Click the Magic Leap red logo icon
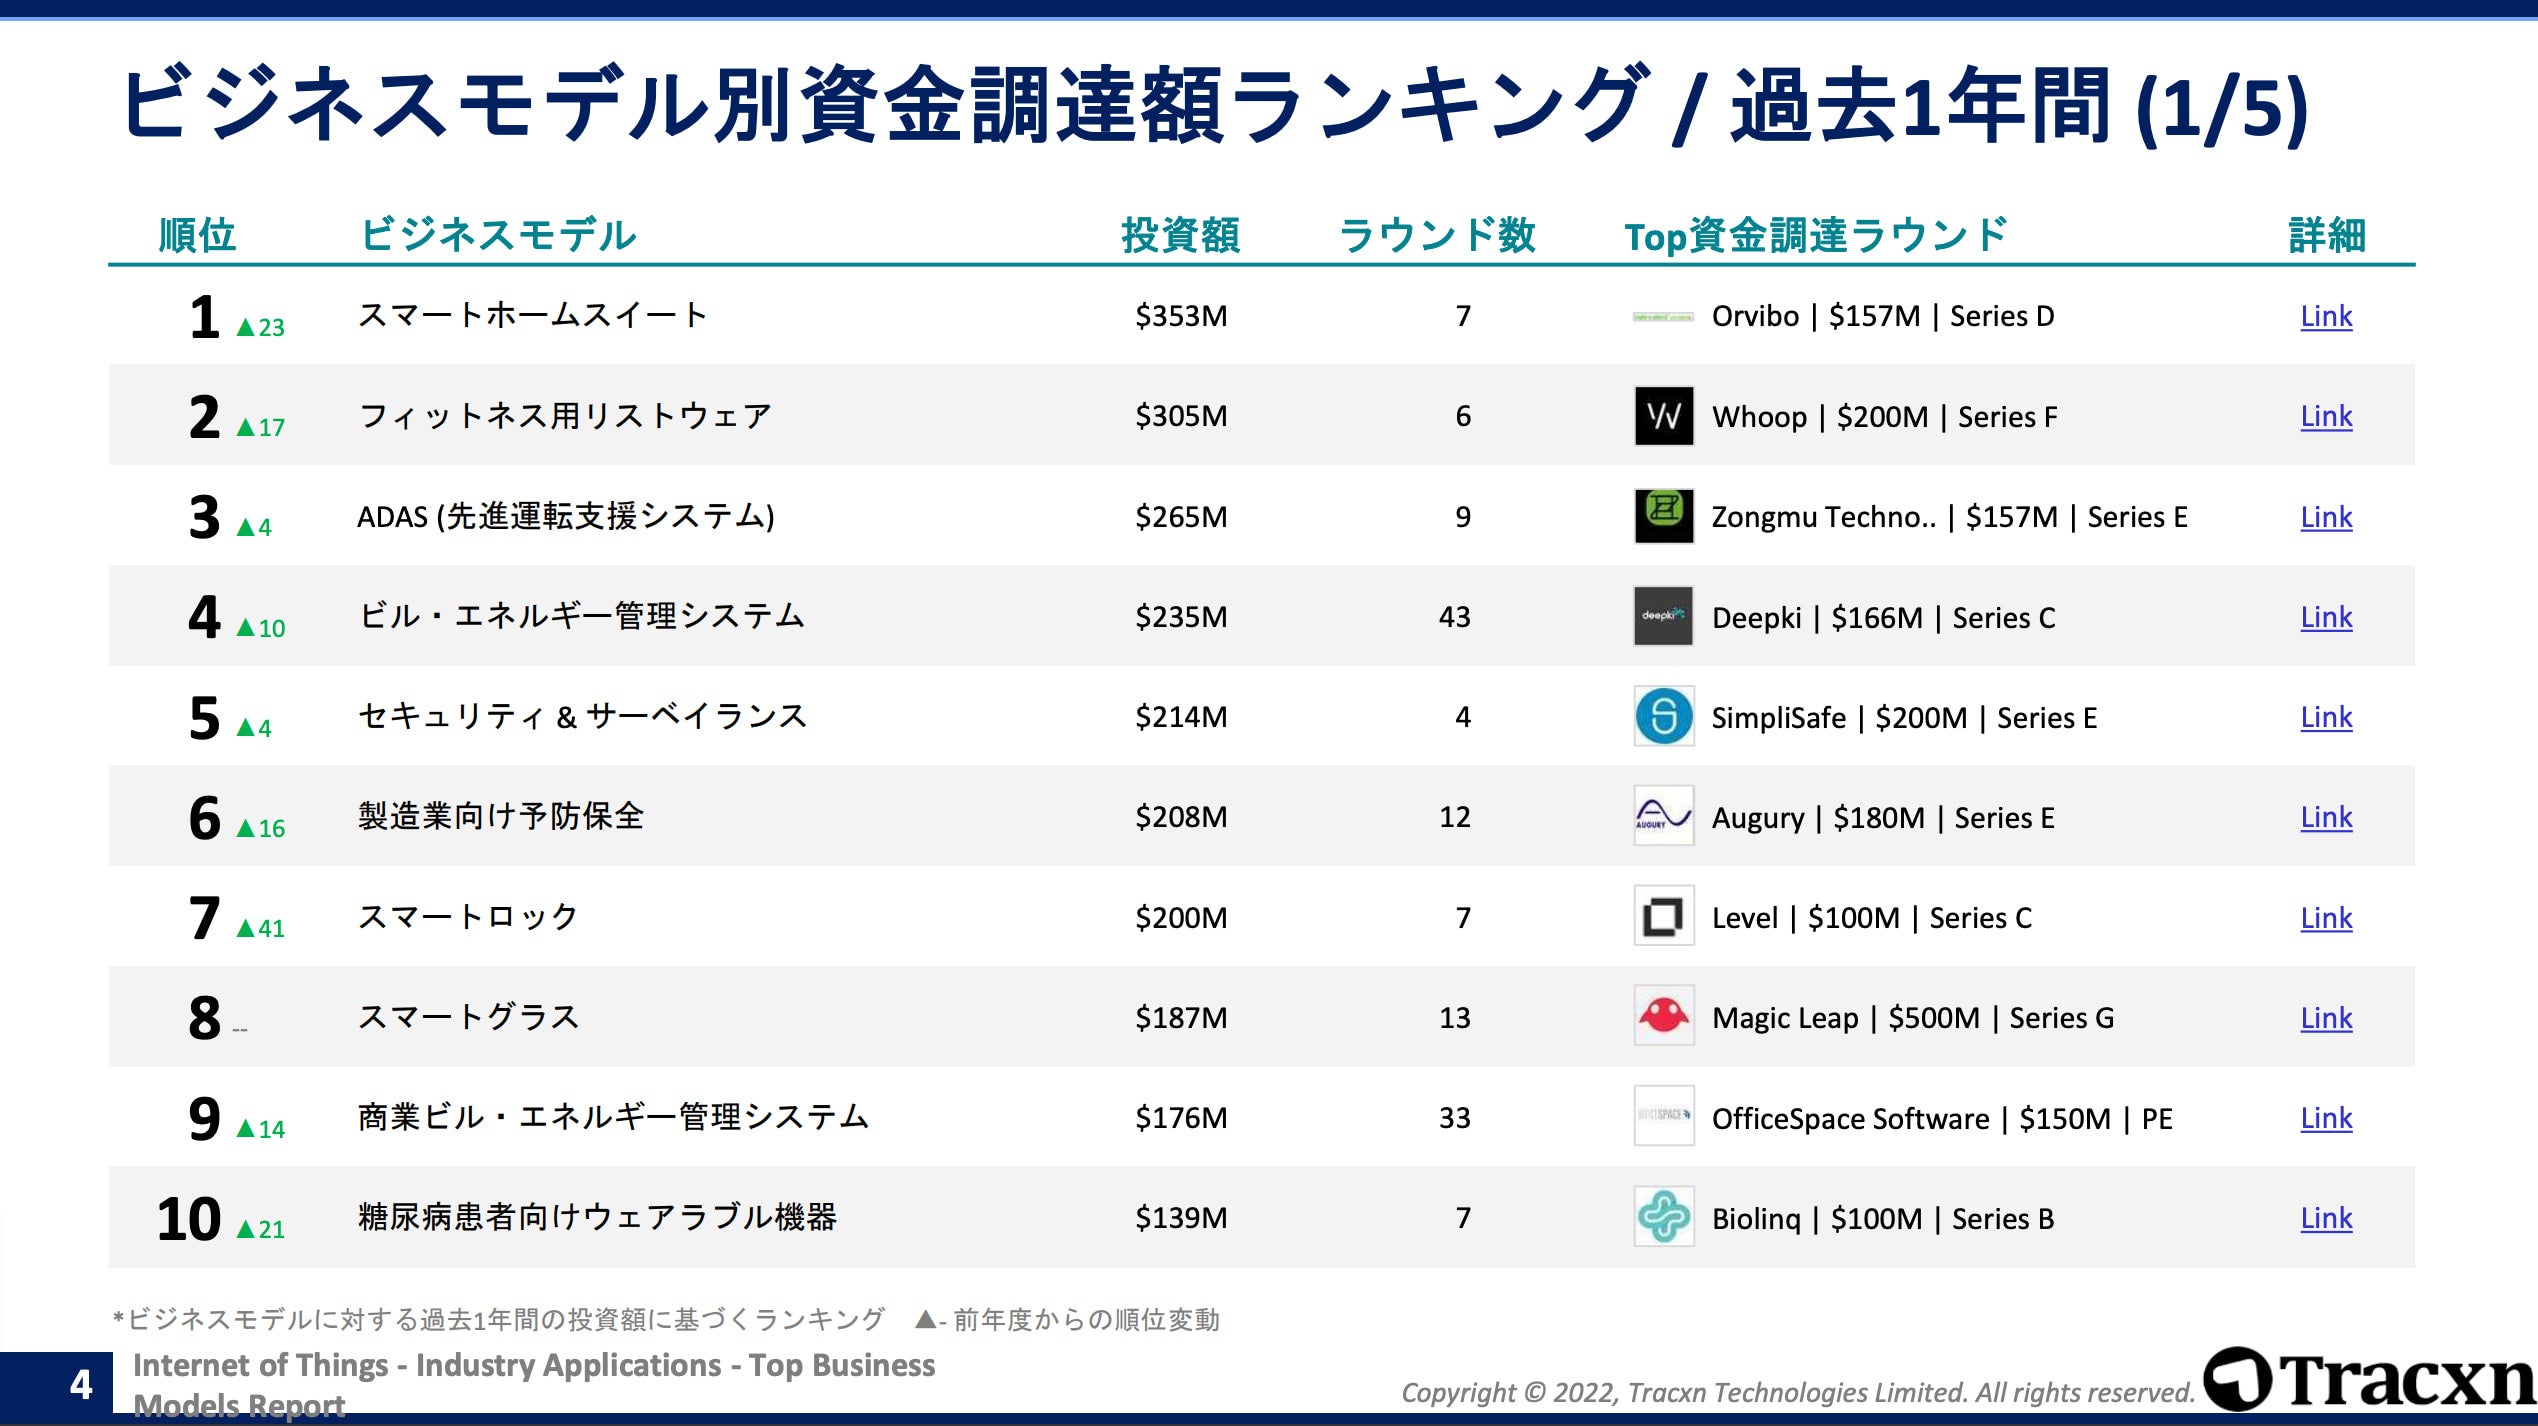Image resolution: width=2538 pixels, height=1426 pixels. [1663, 1016]
